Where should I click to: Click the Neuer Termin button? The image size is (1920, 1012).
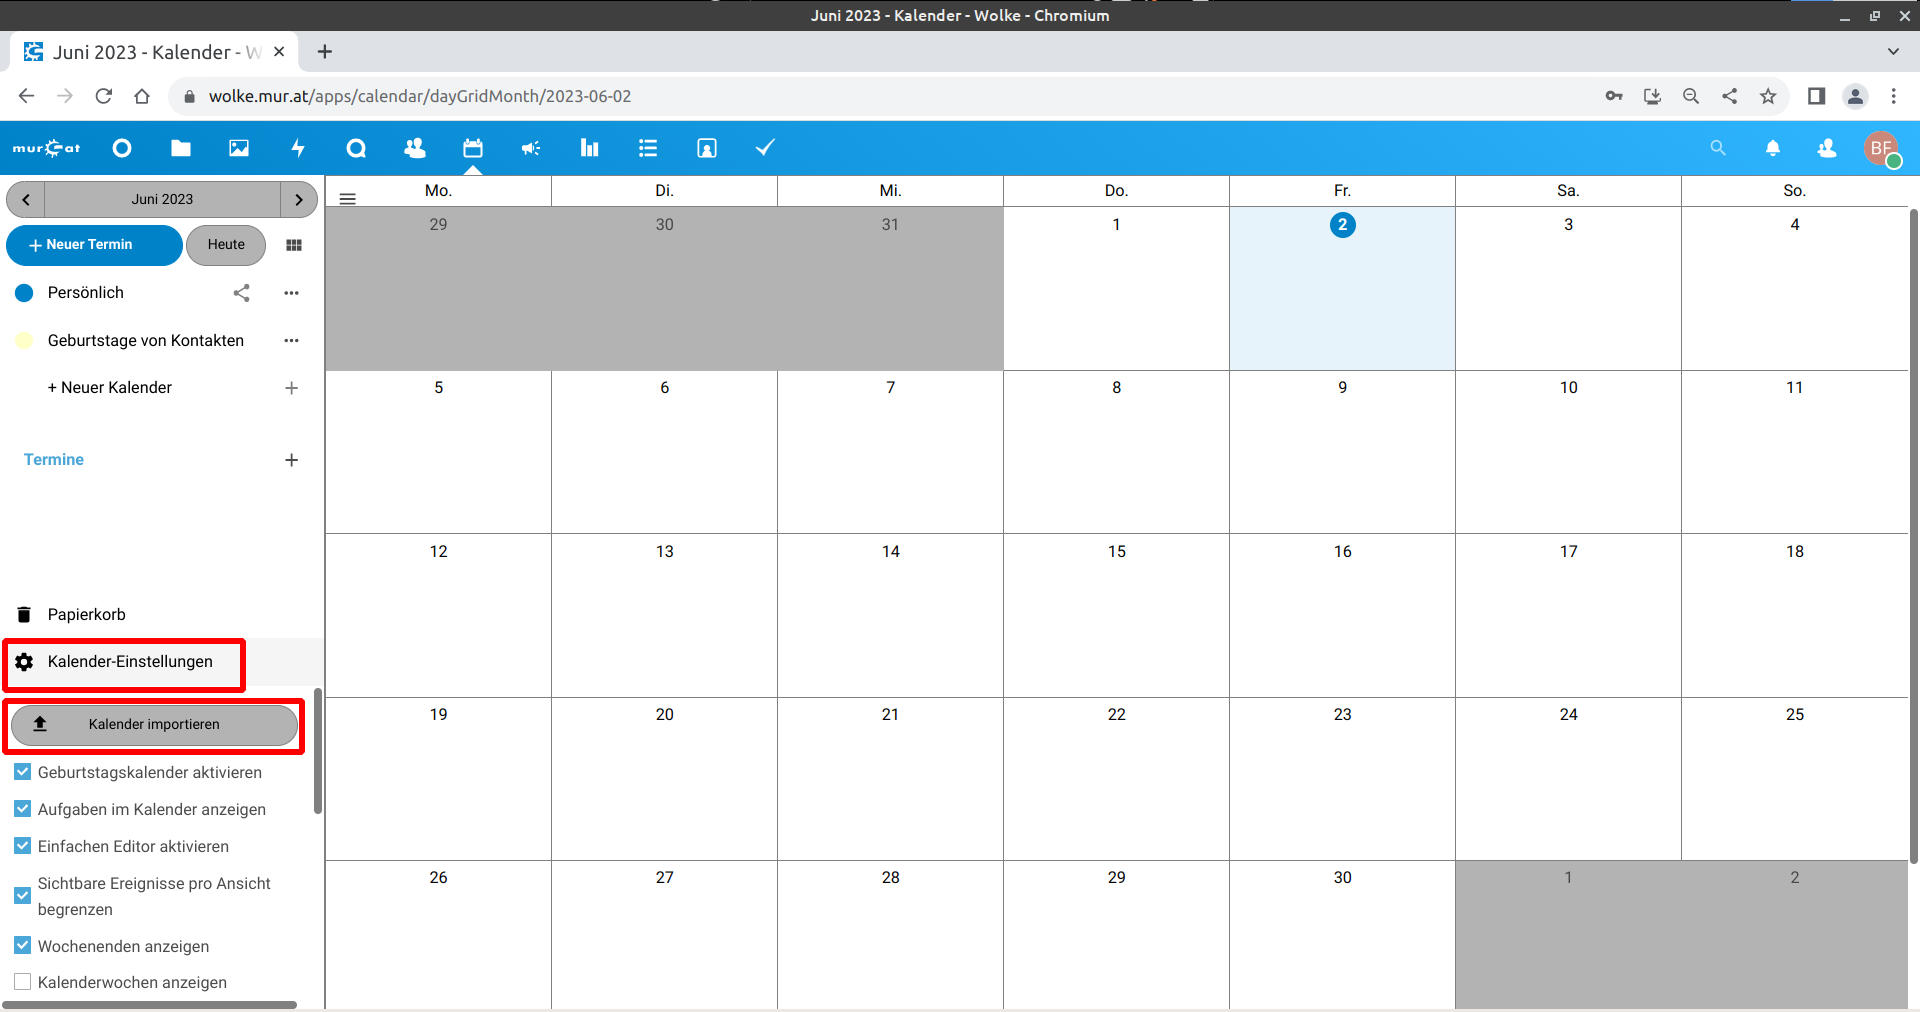(94, 245)
